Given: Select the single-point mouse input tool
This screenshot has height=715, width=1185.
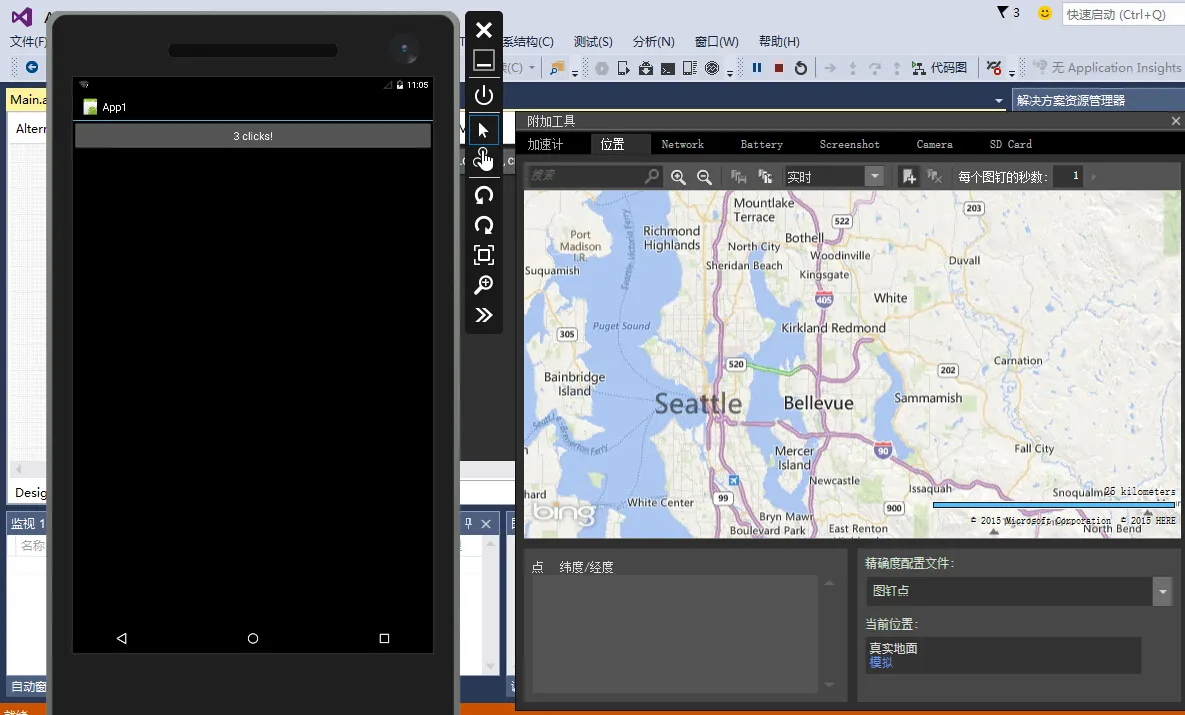Looking at the screenshot, I should point(484,130).
